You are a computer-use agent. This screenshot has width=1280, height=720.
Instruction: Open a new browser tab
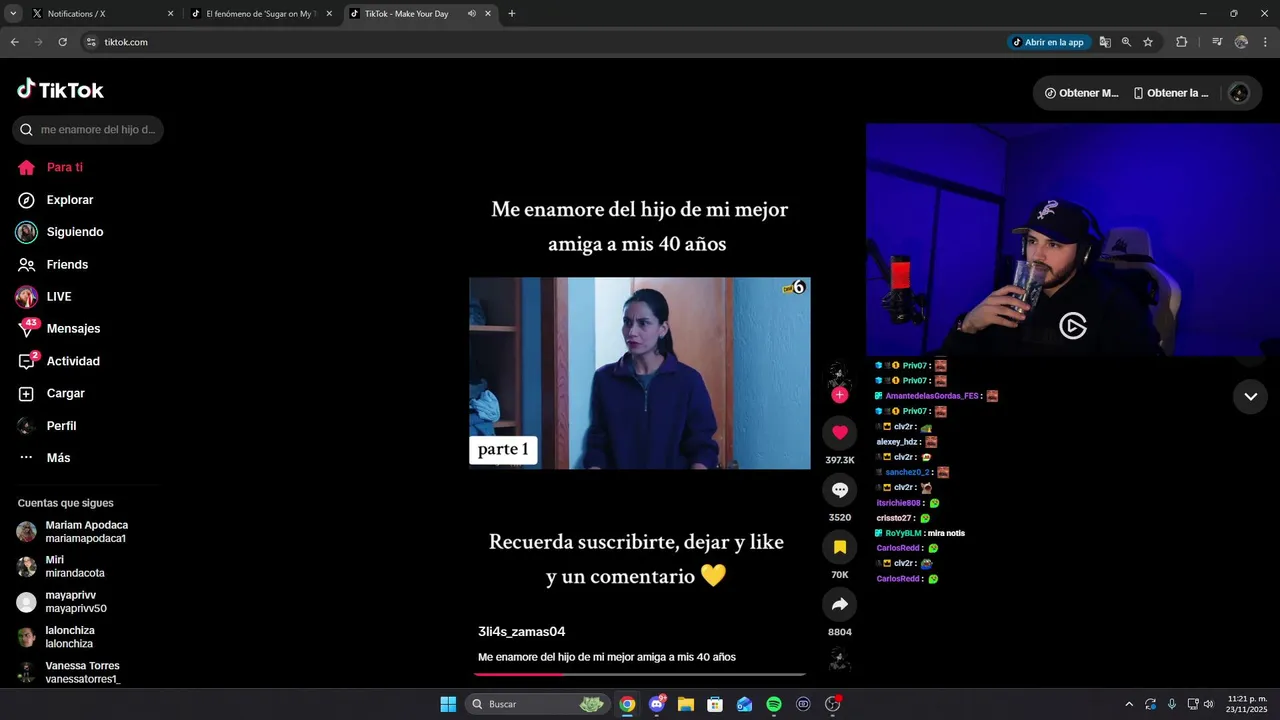[x=512, y=14]
